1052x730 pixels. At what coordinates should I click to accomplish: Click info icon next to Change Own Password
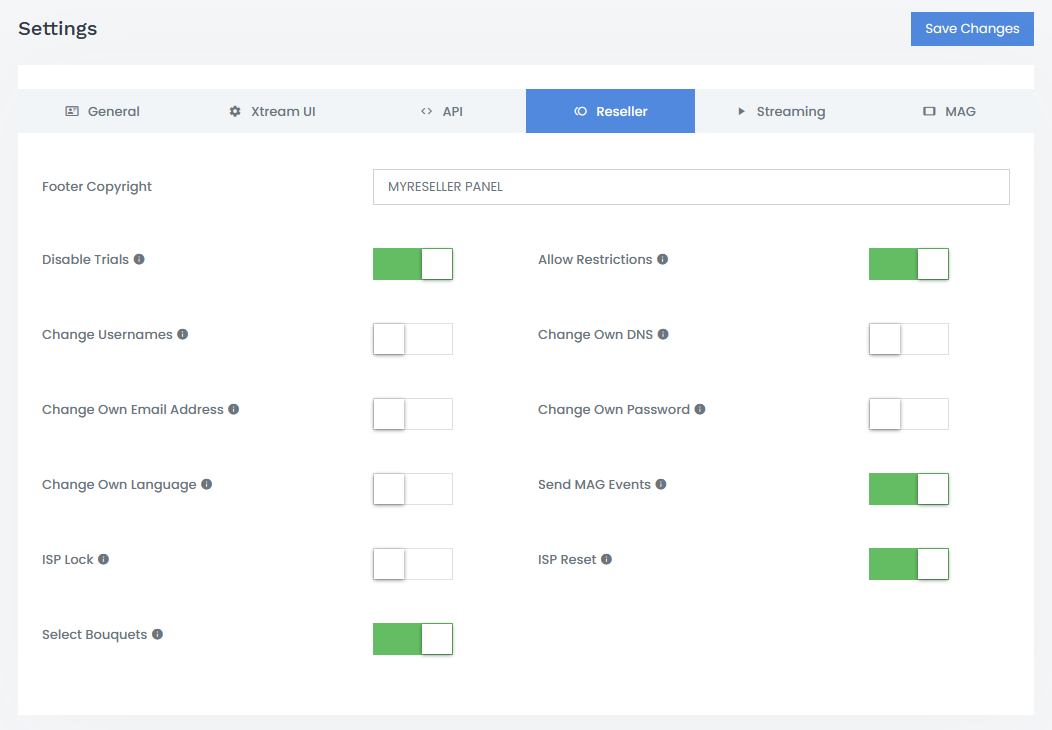[x=700, y=410]
